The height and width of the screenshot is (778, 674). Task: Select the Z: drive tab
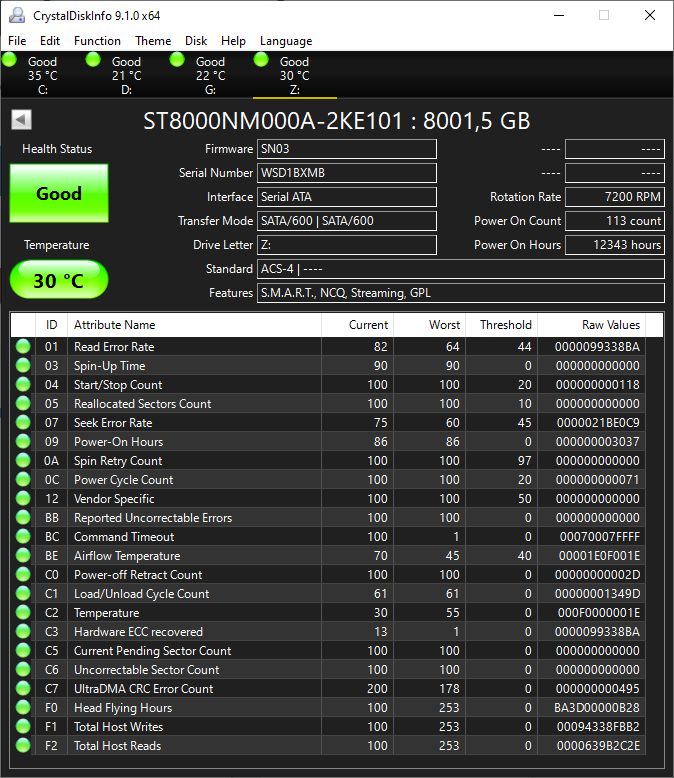[x=294, y=75]
